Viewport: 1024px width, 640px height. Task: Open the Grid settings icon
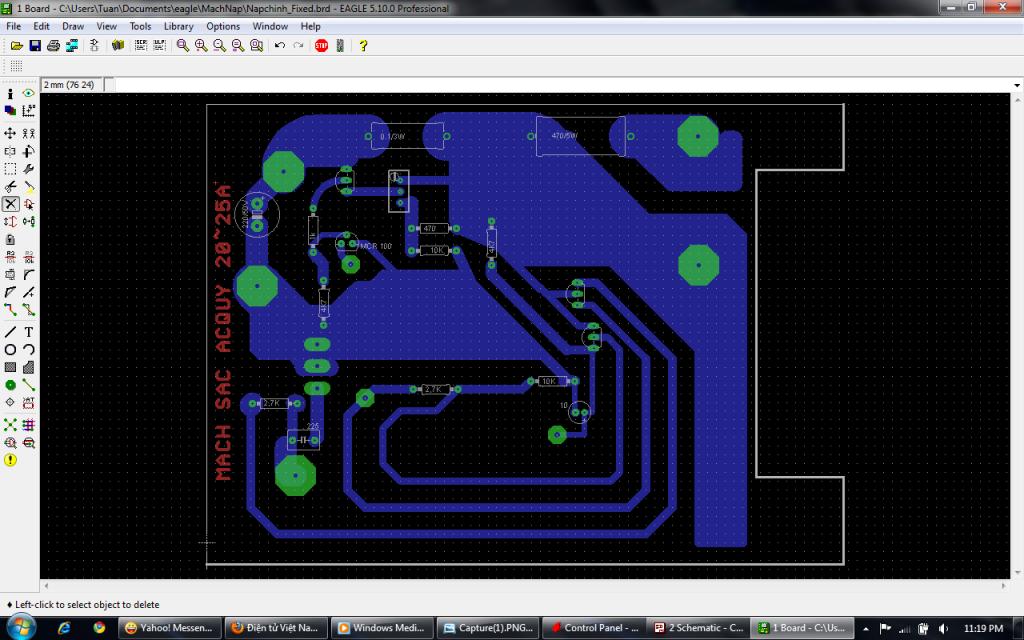16,66
